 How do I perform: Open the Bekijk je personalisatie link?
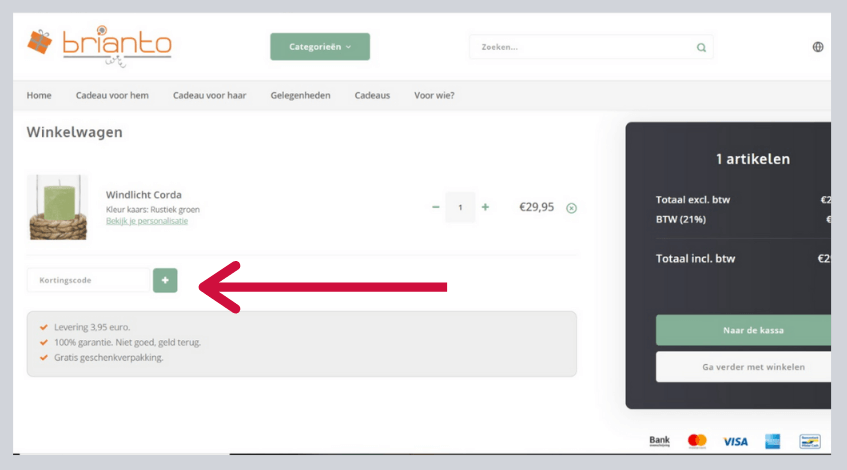tap(146, 221)
